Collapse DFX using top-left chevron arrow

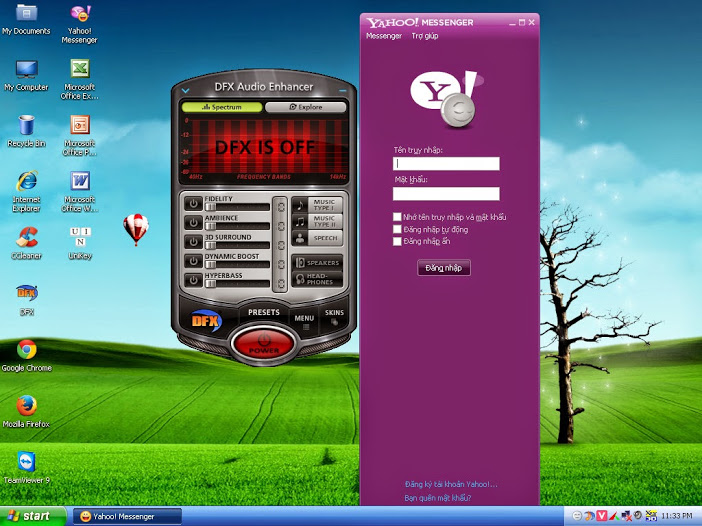coord(185,91)
